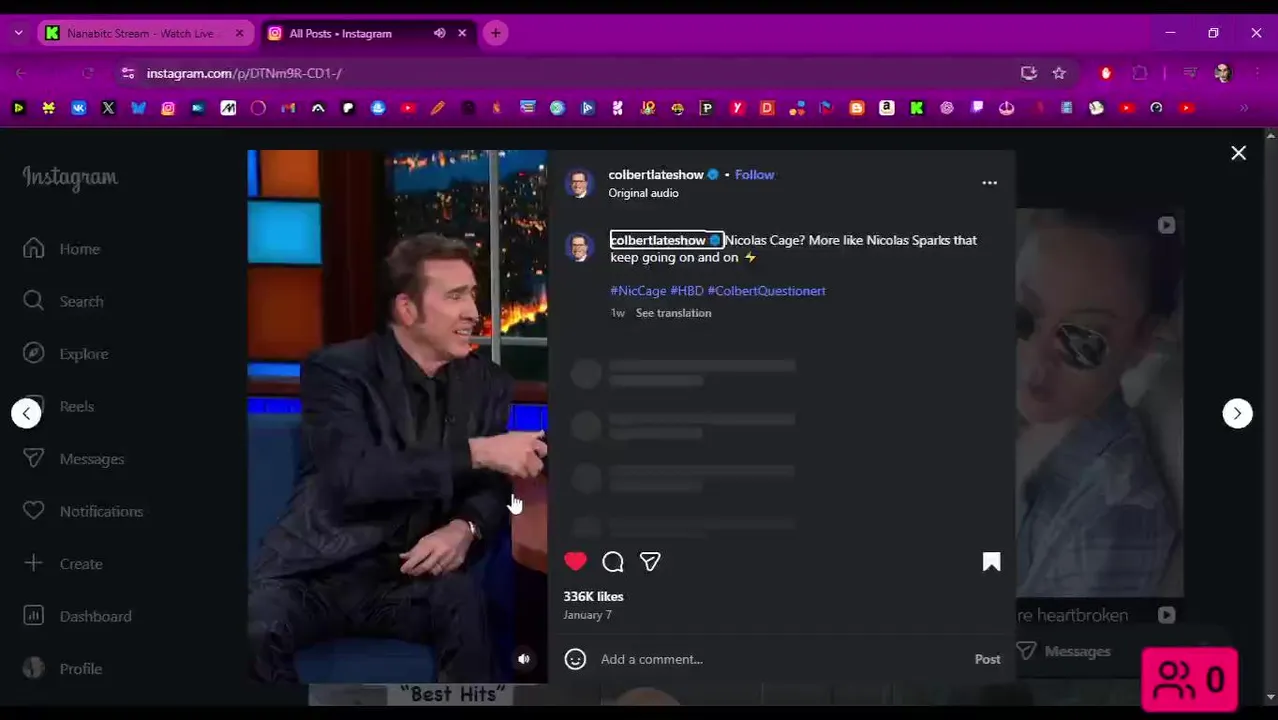Go to the next post arrow

click(x=1237, y=413)
